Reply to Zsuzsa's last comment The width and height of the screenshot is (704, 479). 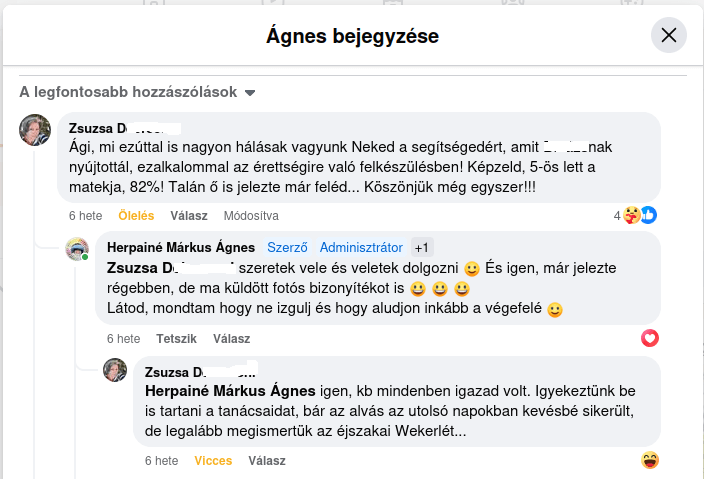click(x=267, y=461)
